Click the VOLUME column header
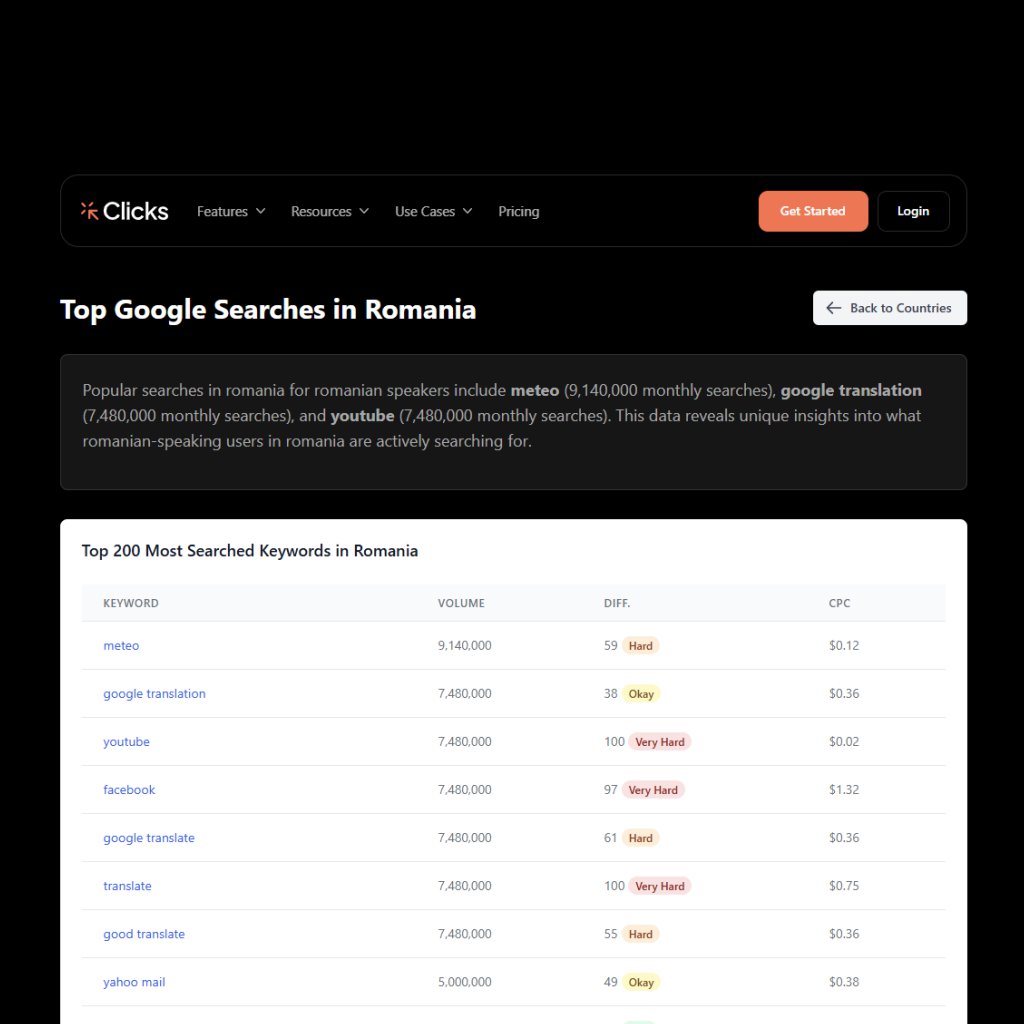The width and height of the screenshot is (1024, 1024). tap(461, 603)
